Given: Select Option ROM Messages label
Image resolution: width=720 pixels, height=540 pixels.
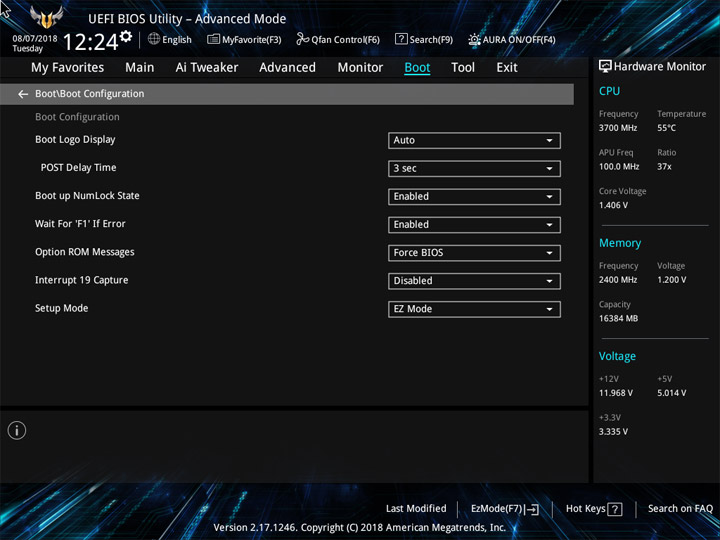Looking at the screenshot, I should click(85, 252).
